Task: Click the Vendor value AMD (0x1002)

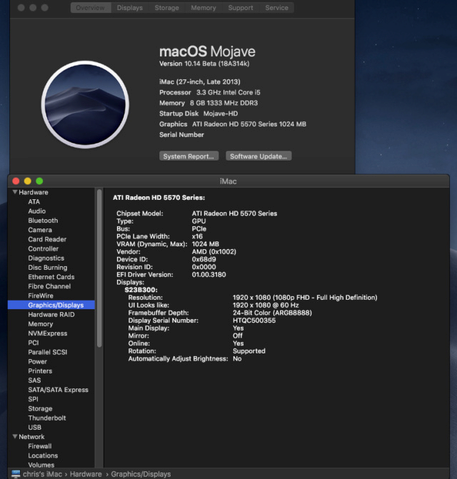Action: coord(214,252)
